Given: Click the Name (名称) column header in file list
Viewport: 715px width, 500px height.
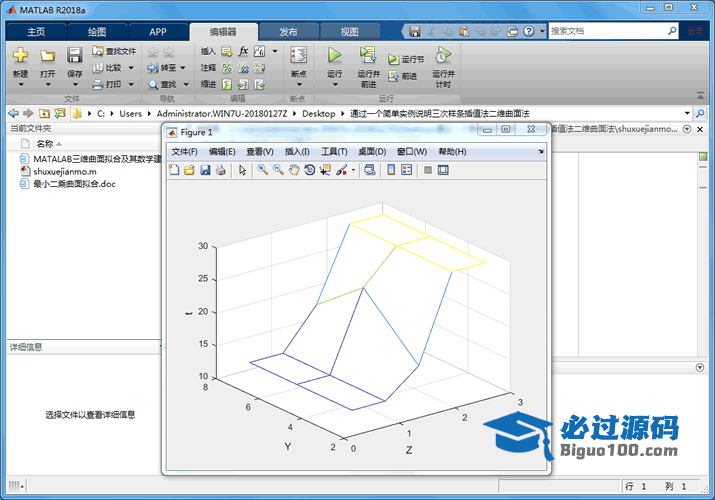Looking at the screenshot, I should 45,144.
